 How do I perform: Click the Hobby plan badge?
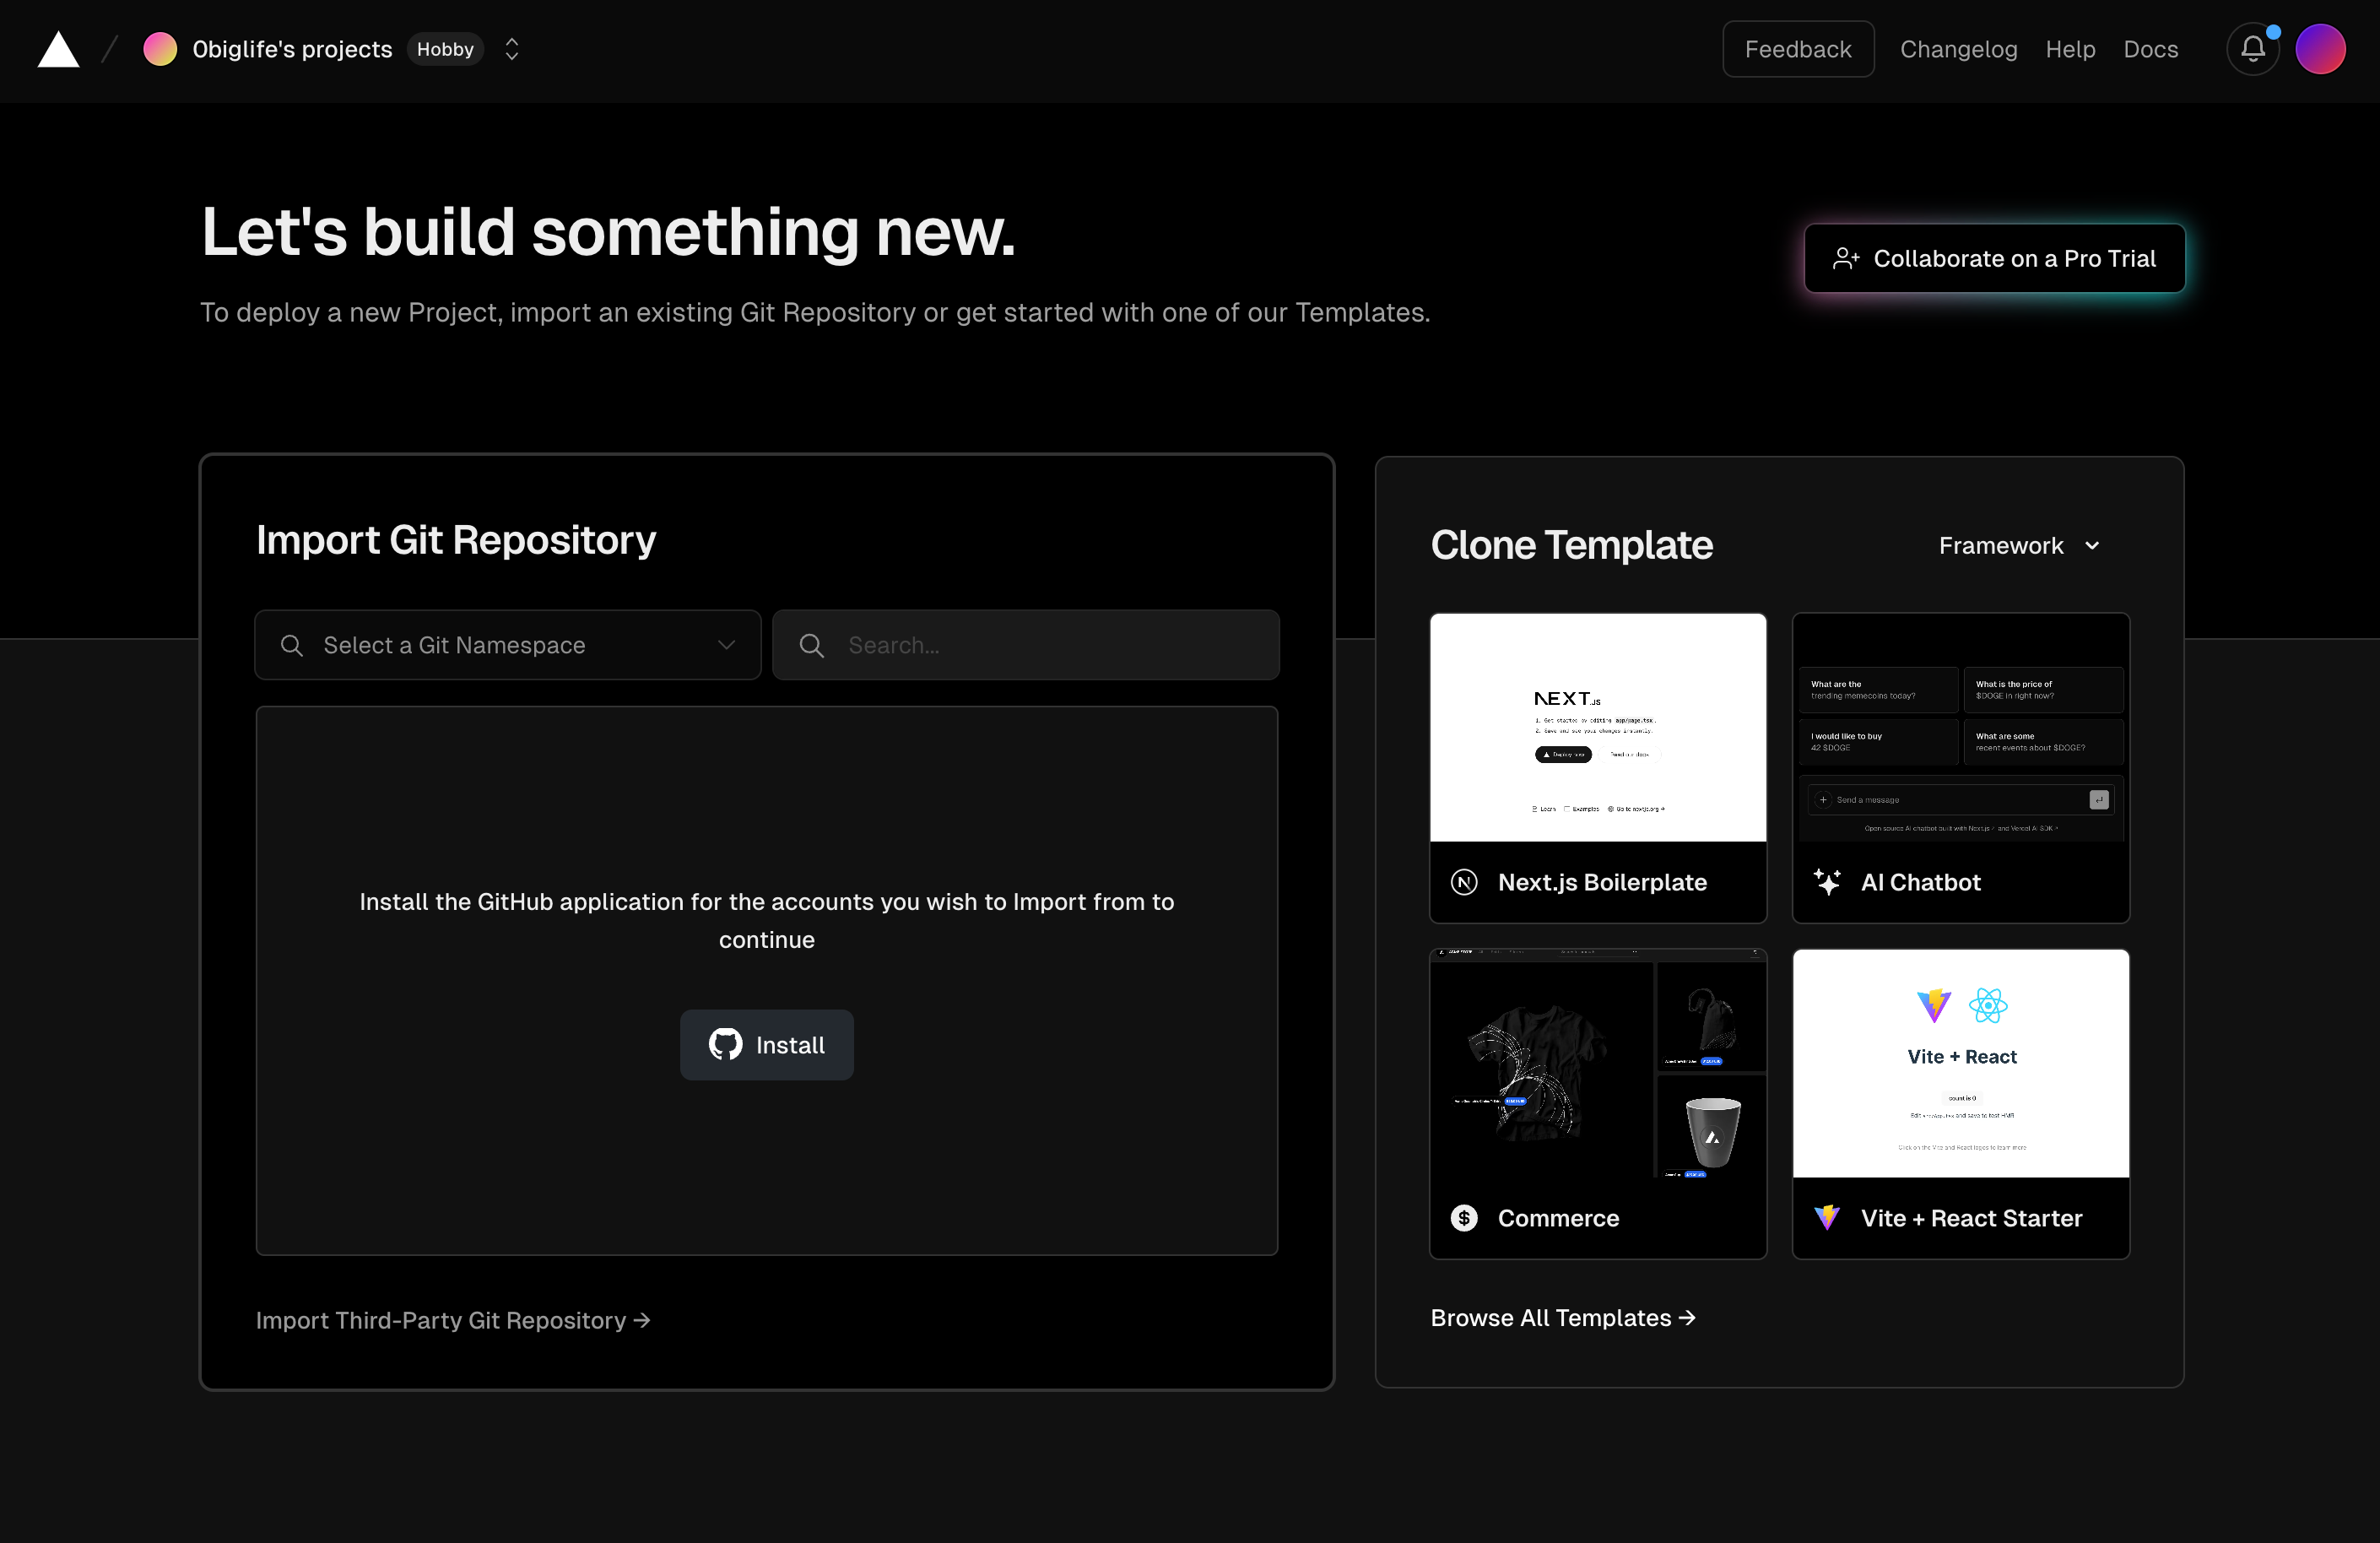(445, 49)
